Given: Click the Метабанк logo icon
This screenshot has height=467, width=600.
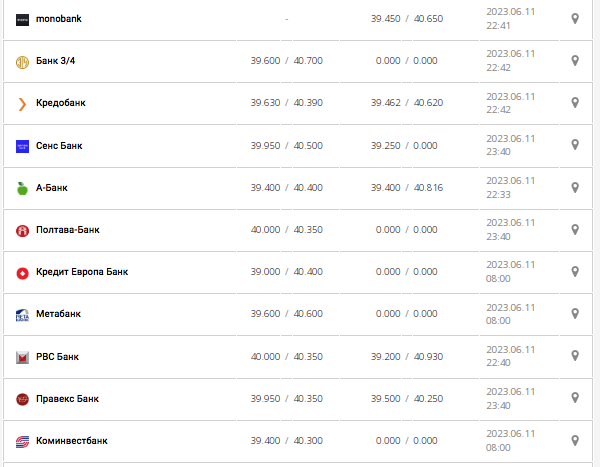Looking at the screenshot, I should (x=22, y=314).
